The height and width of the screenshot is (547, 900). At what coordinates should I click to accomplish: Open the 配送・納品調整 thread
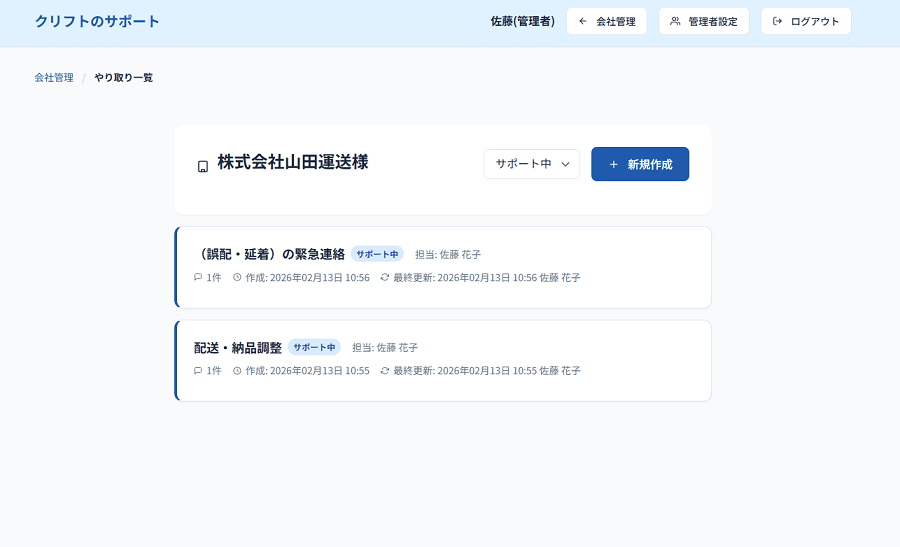238,347
